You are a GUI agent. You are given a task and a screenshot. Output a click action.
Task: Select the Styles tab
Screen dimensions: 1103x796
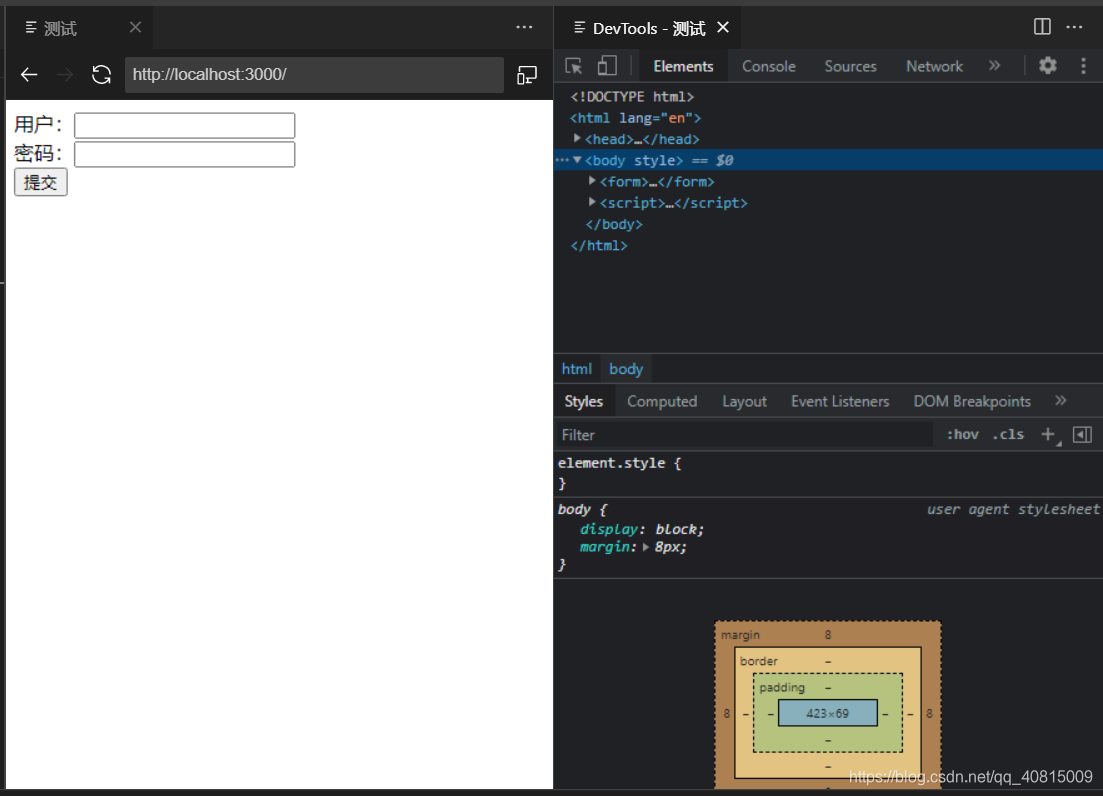[x=584, y=402]
